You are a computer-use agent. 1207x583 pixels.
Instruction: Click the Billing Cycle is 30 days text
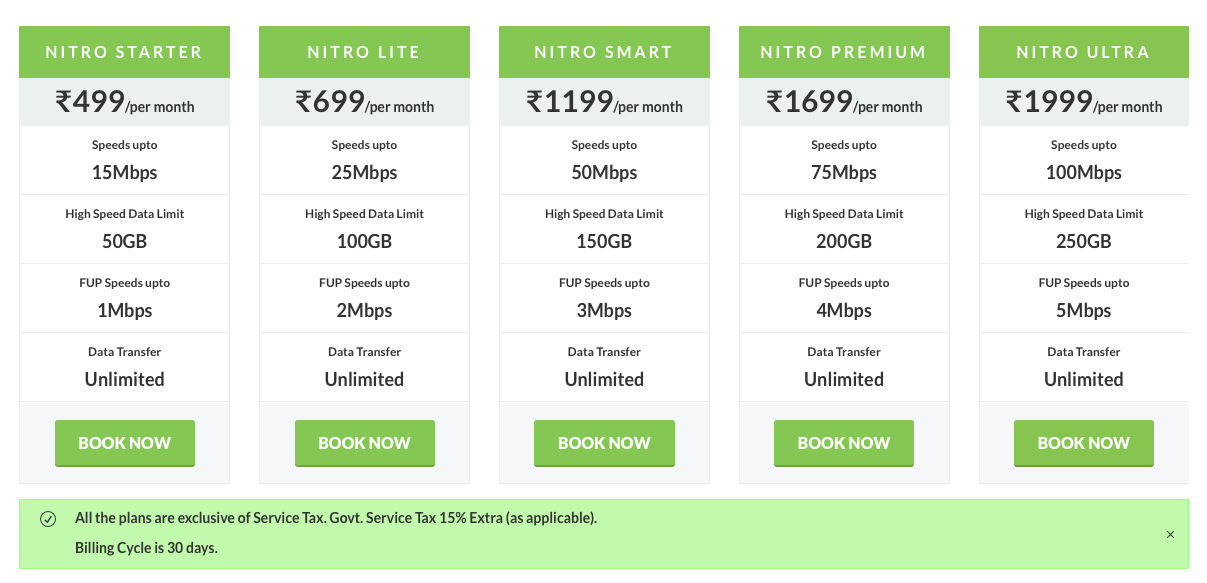pyautogui.click(x=146, y=548)
